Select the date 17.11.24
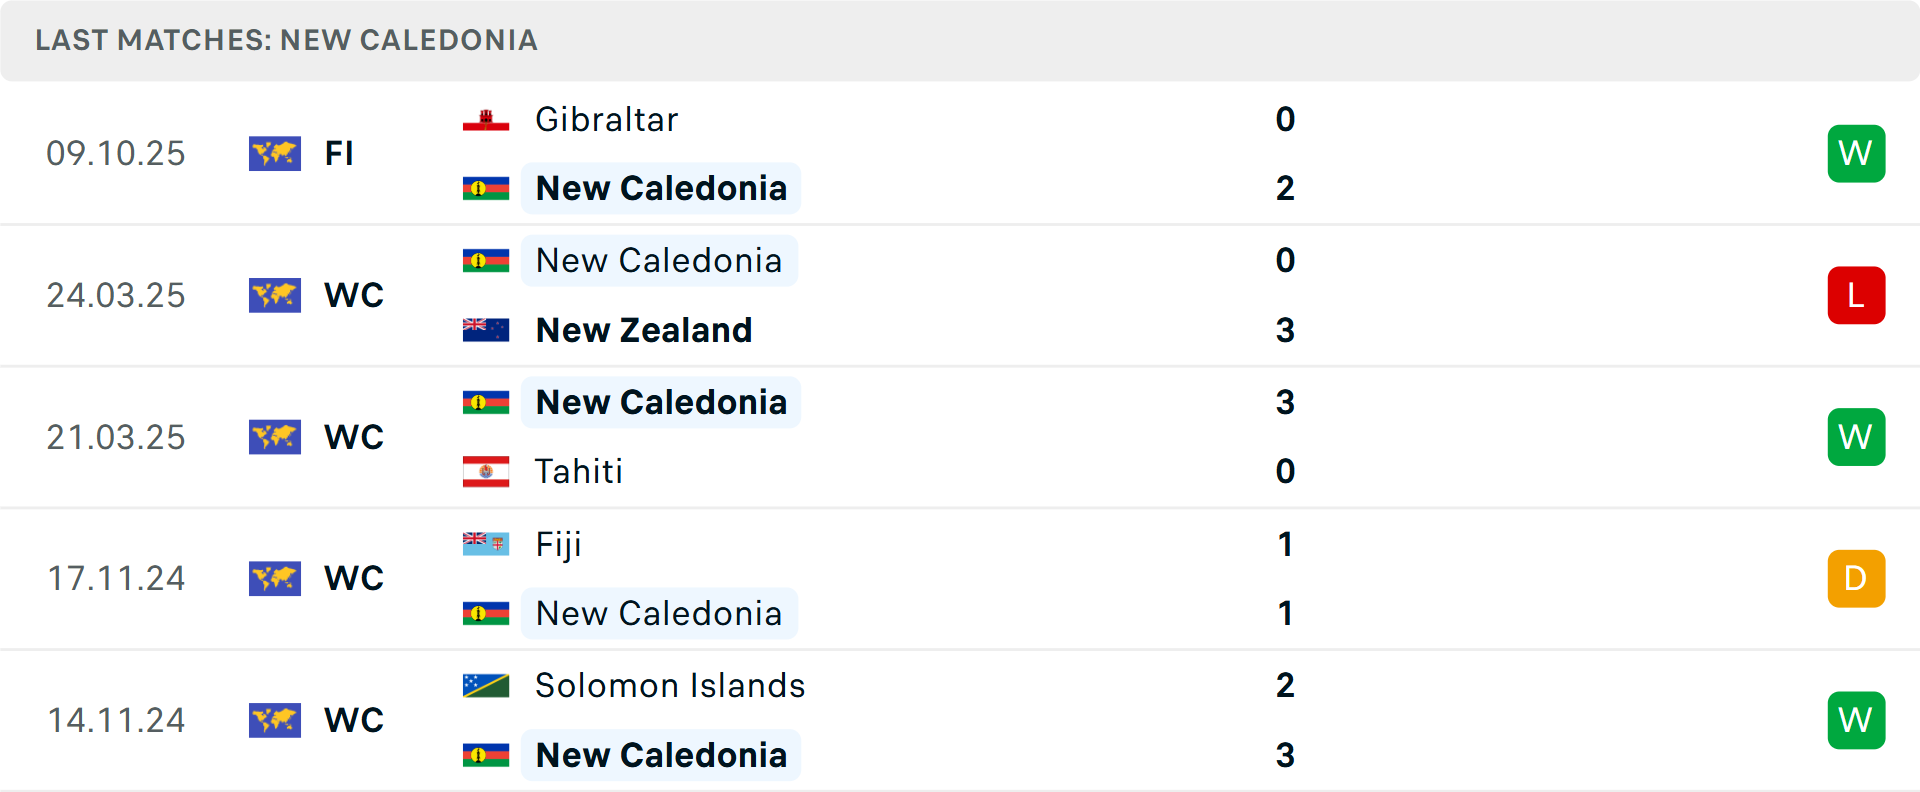This screenshot has height=792, width=1920. [x=116, y=578]
